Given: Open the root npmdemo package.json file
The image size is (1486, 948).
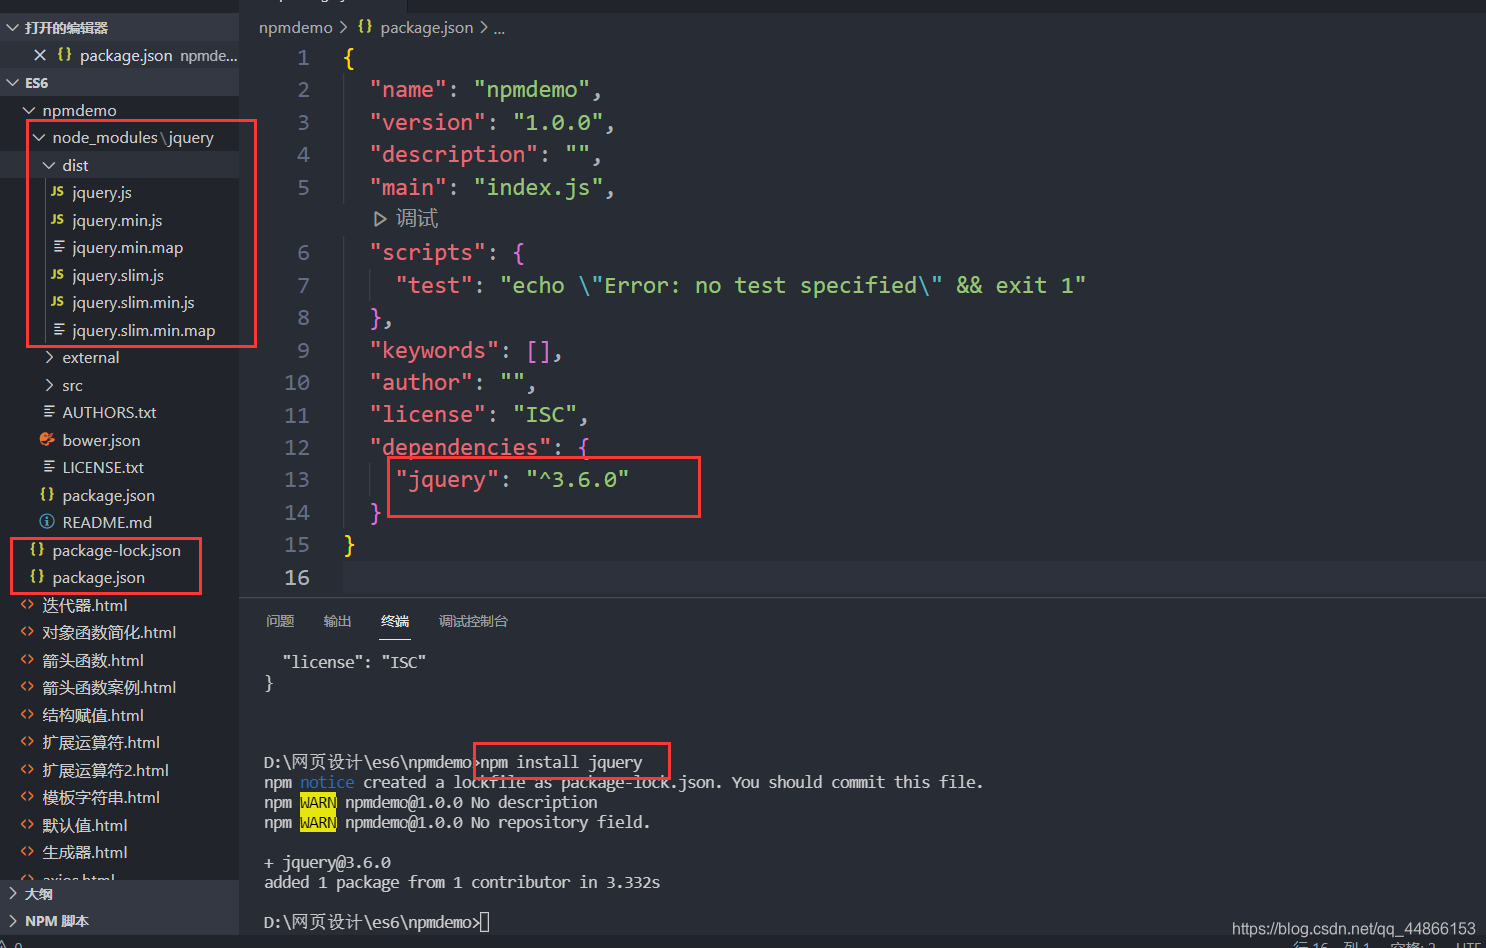Looking at the screenshot, I should [98, 577].
